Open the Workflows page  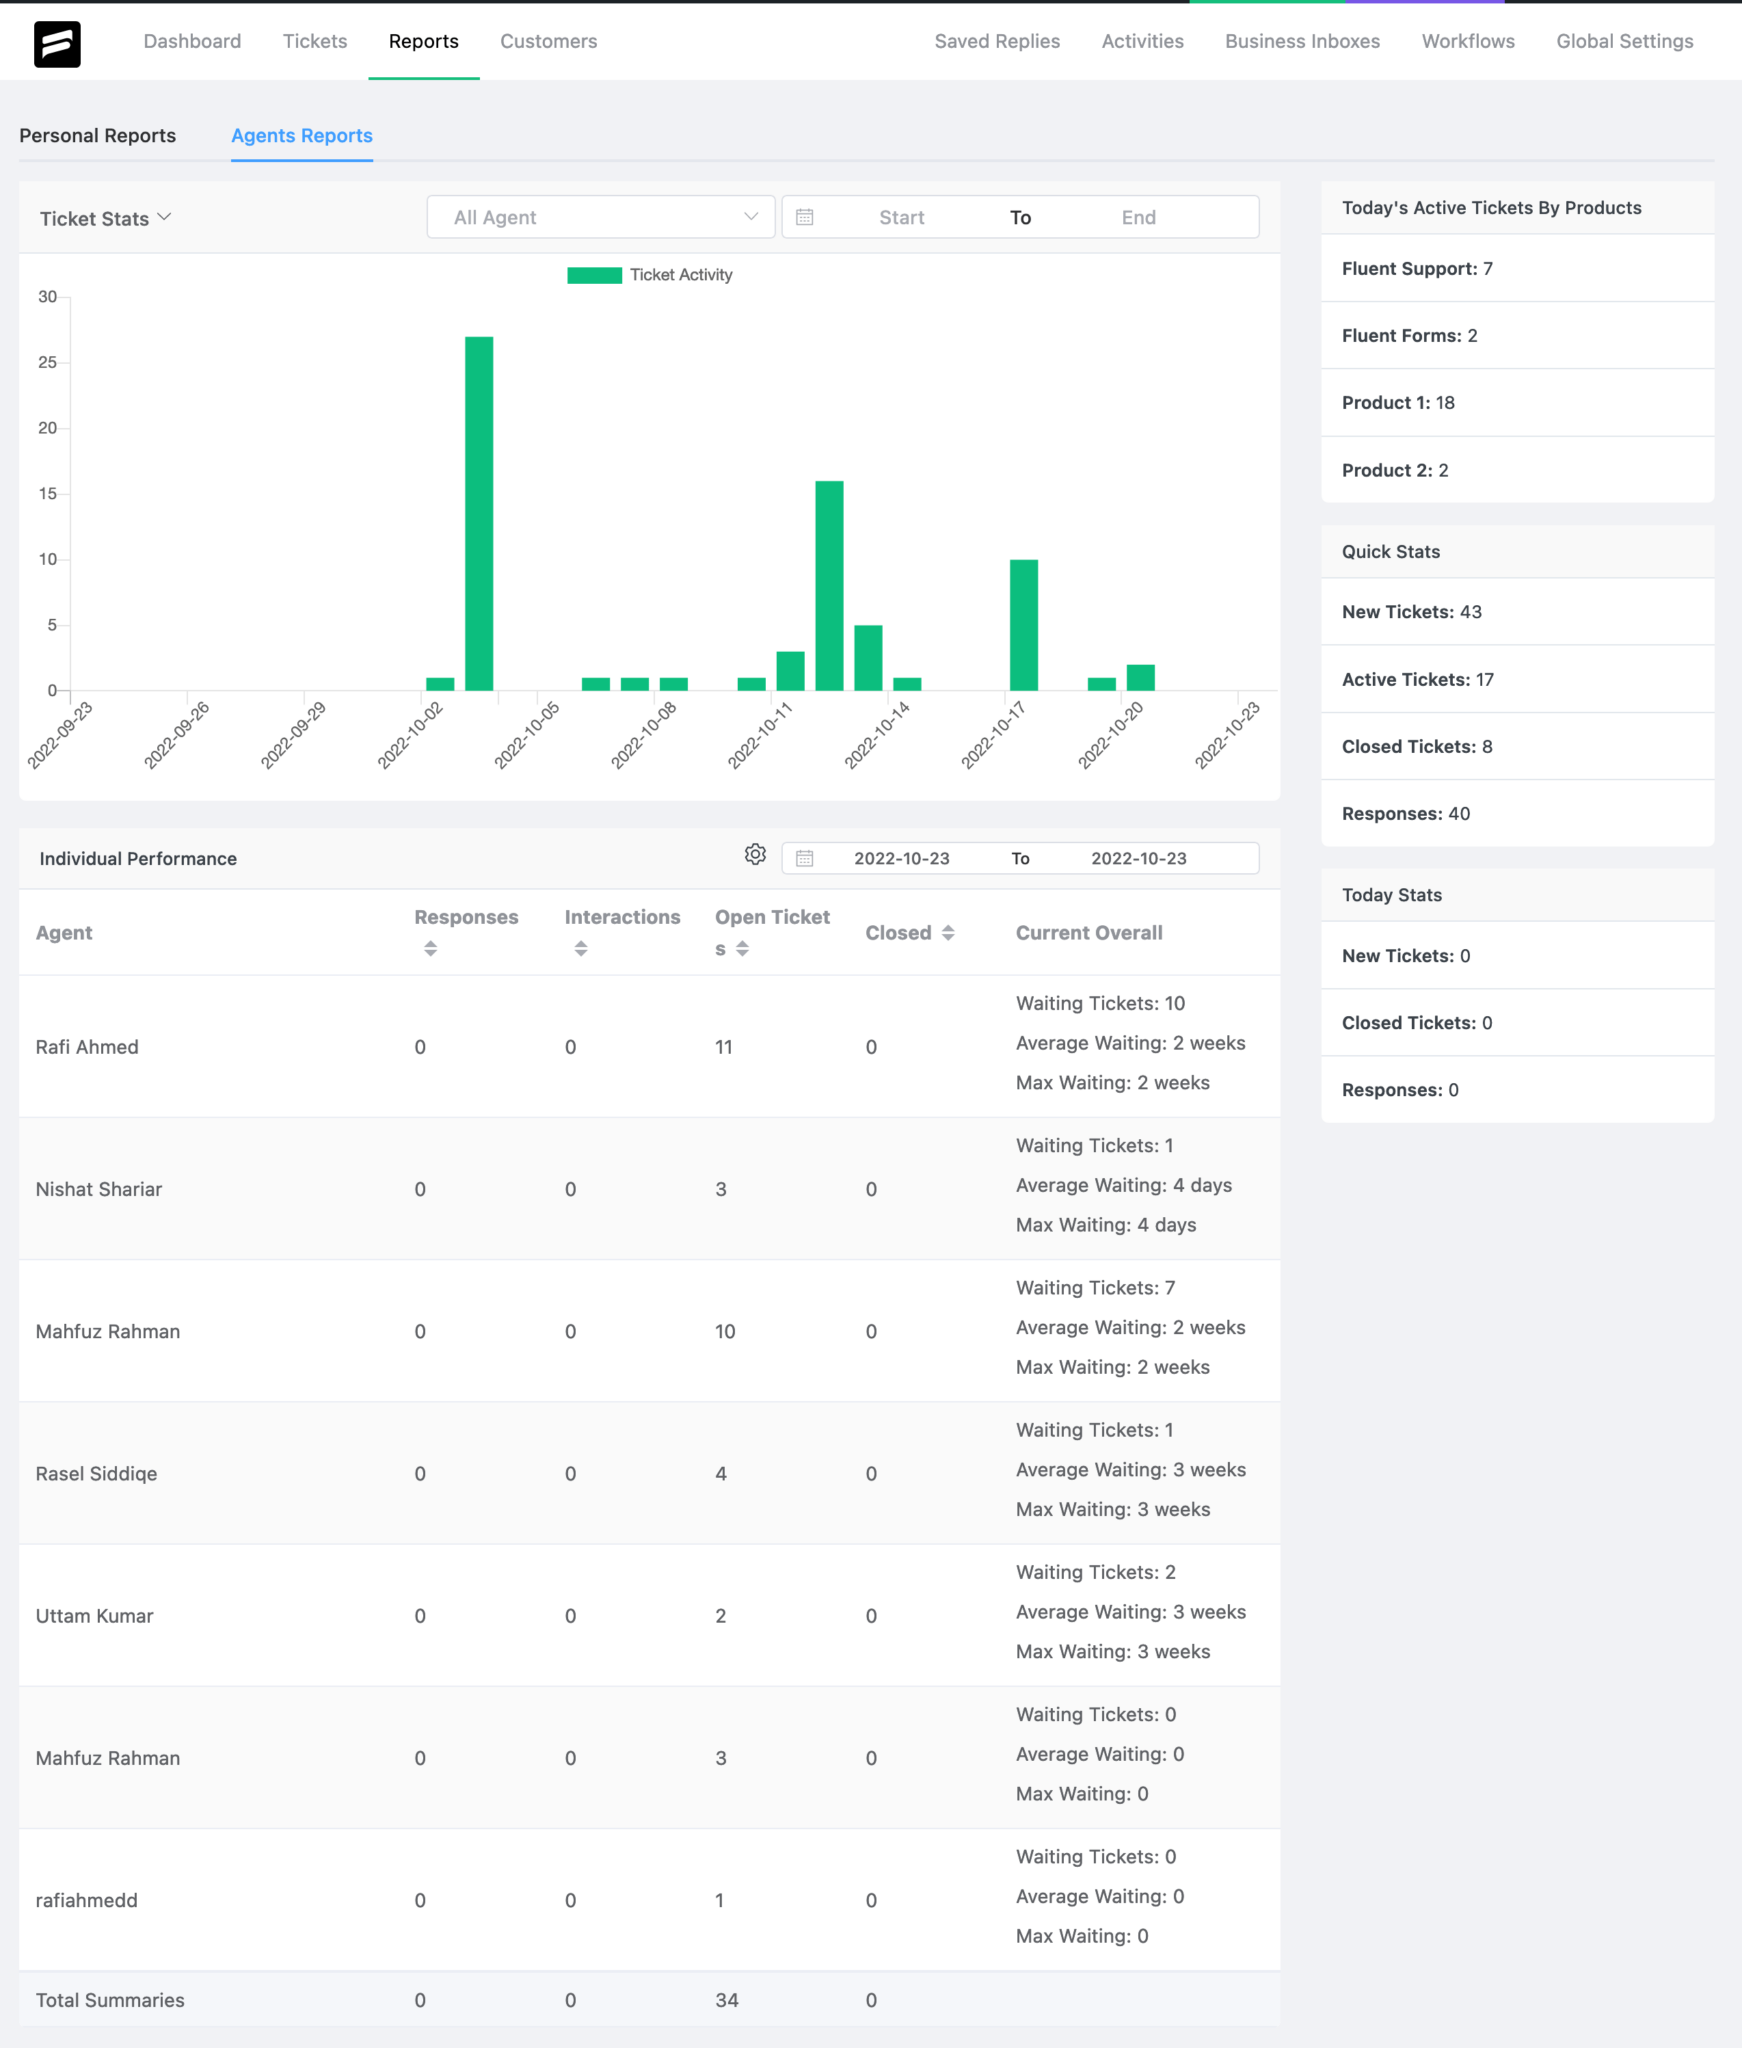pos(1468,41)
